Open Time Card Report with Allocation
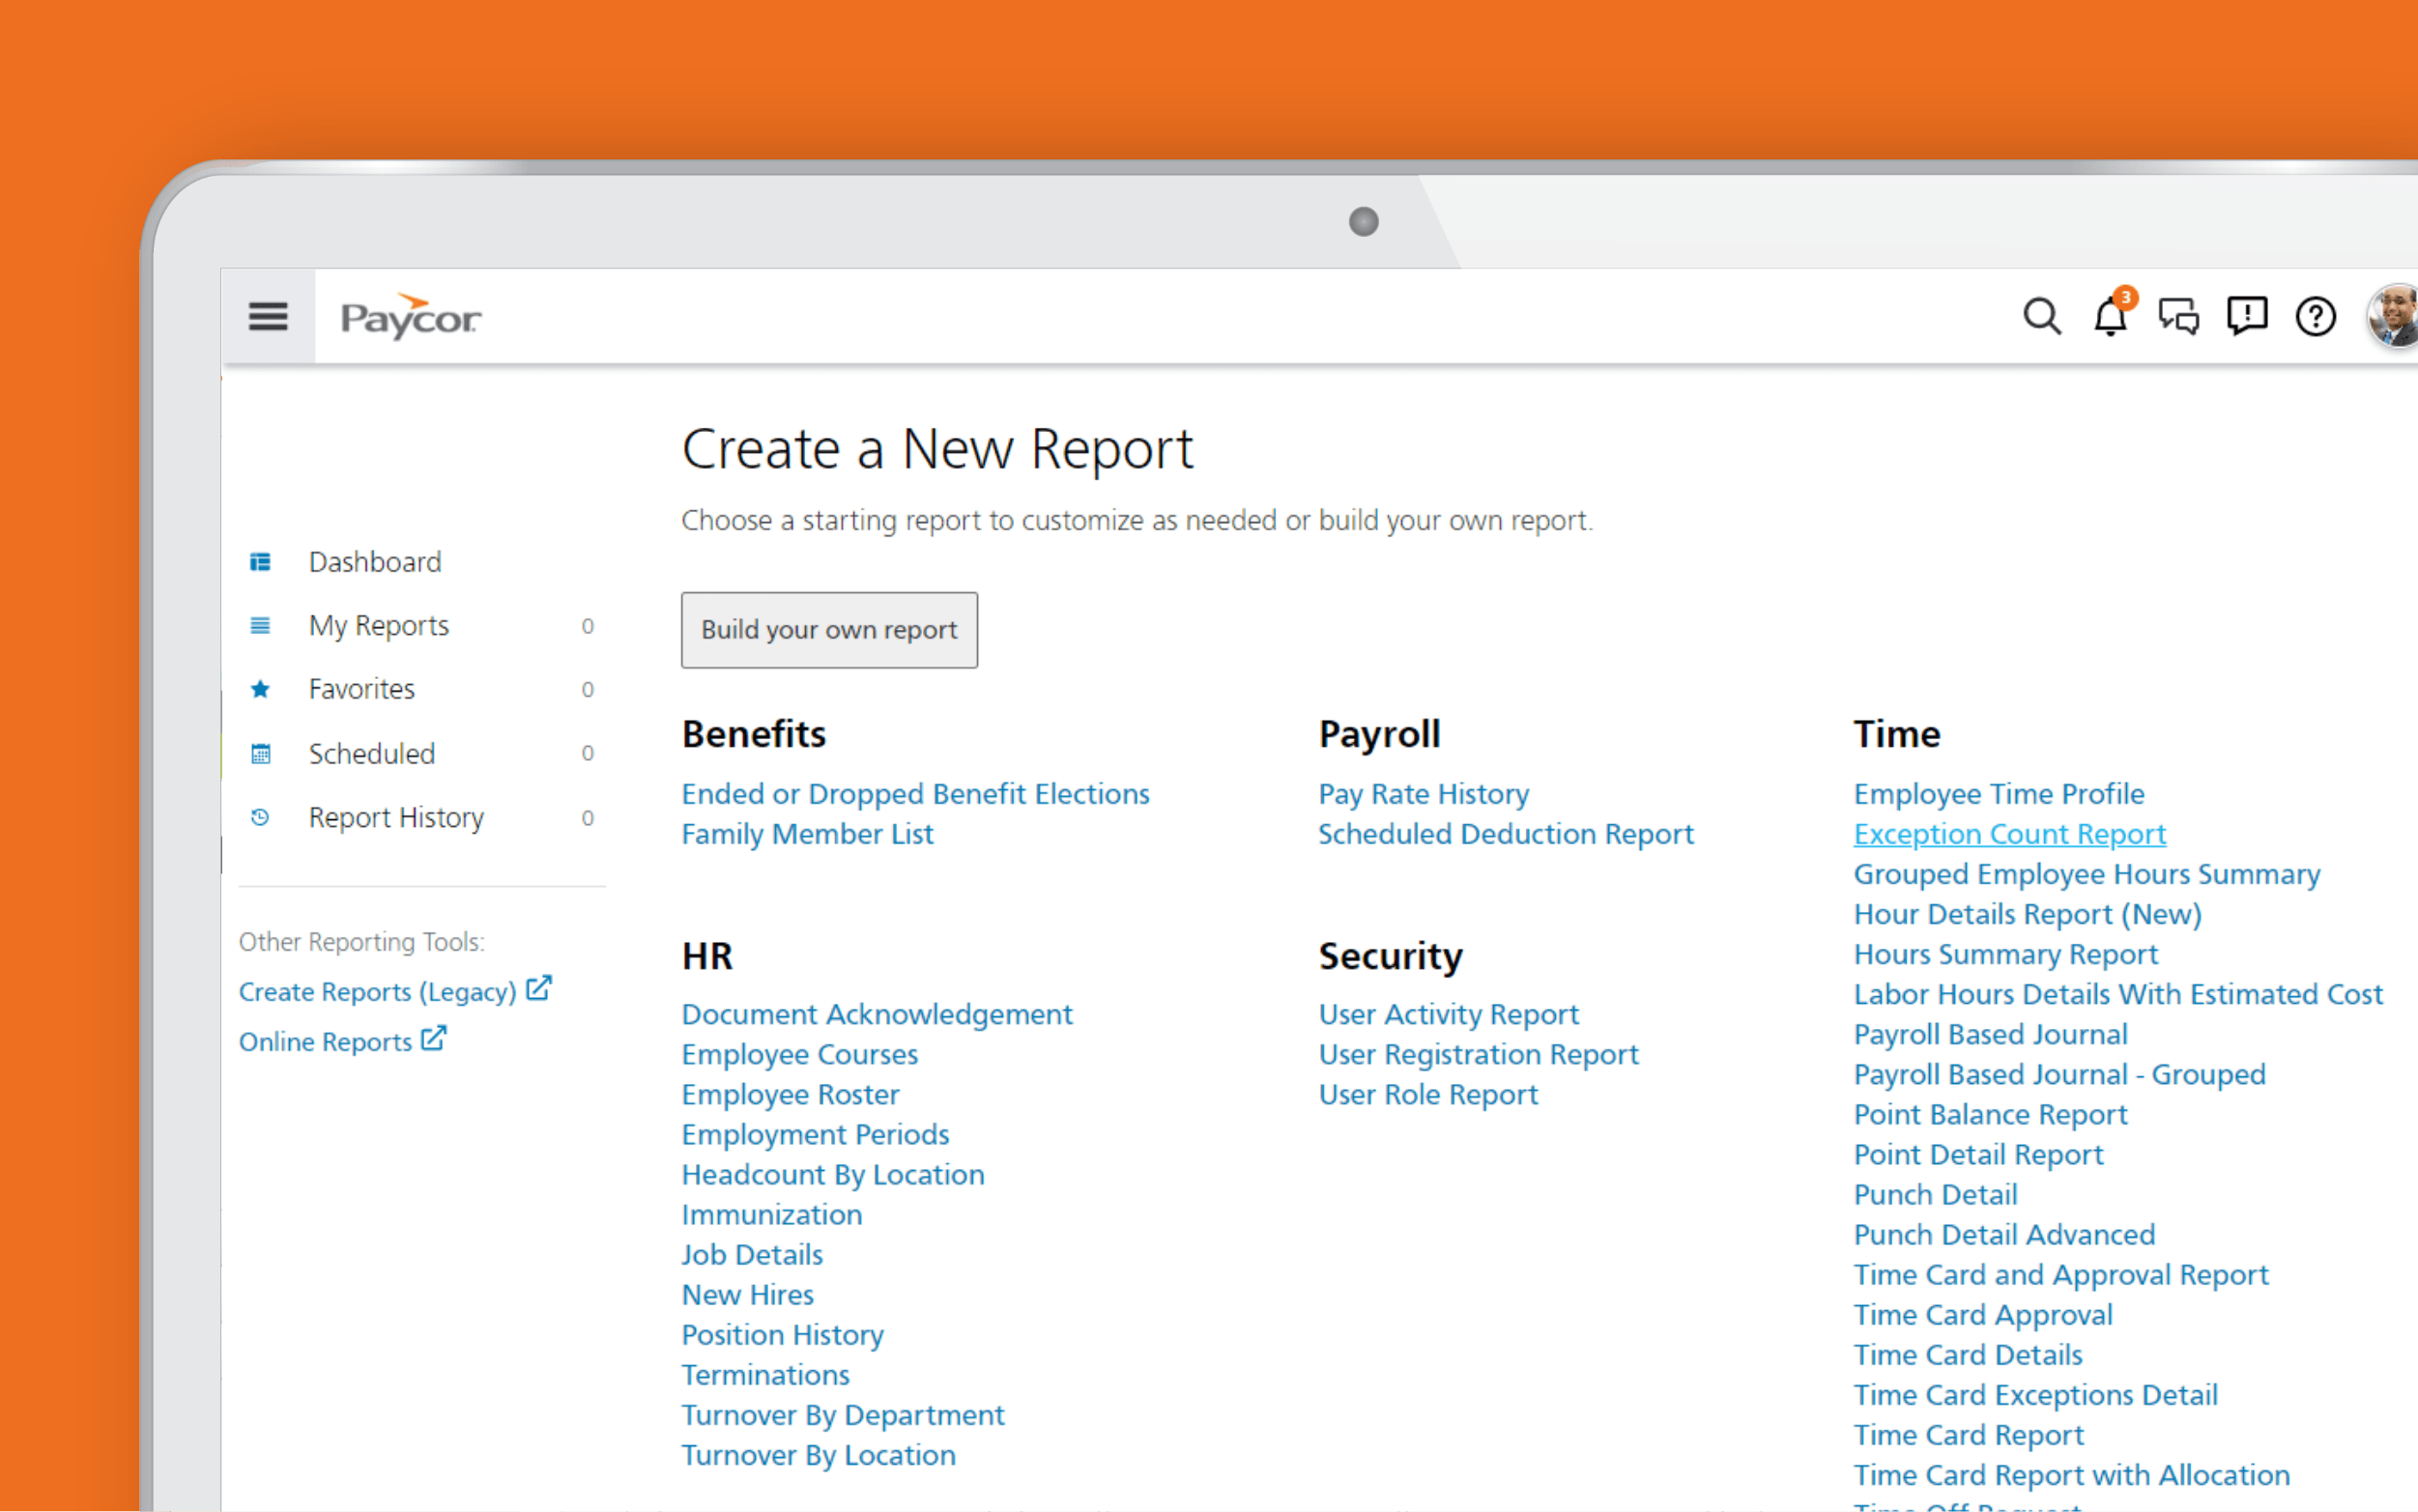The height and width of the screenshot is (1512, 2418). point(2072,1475)
